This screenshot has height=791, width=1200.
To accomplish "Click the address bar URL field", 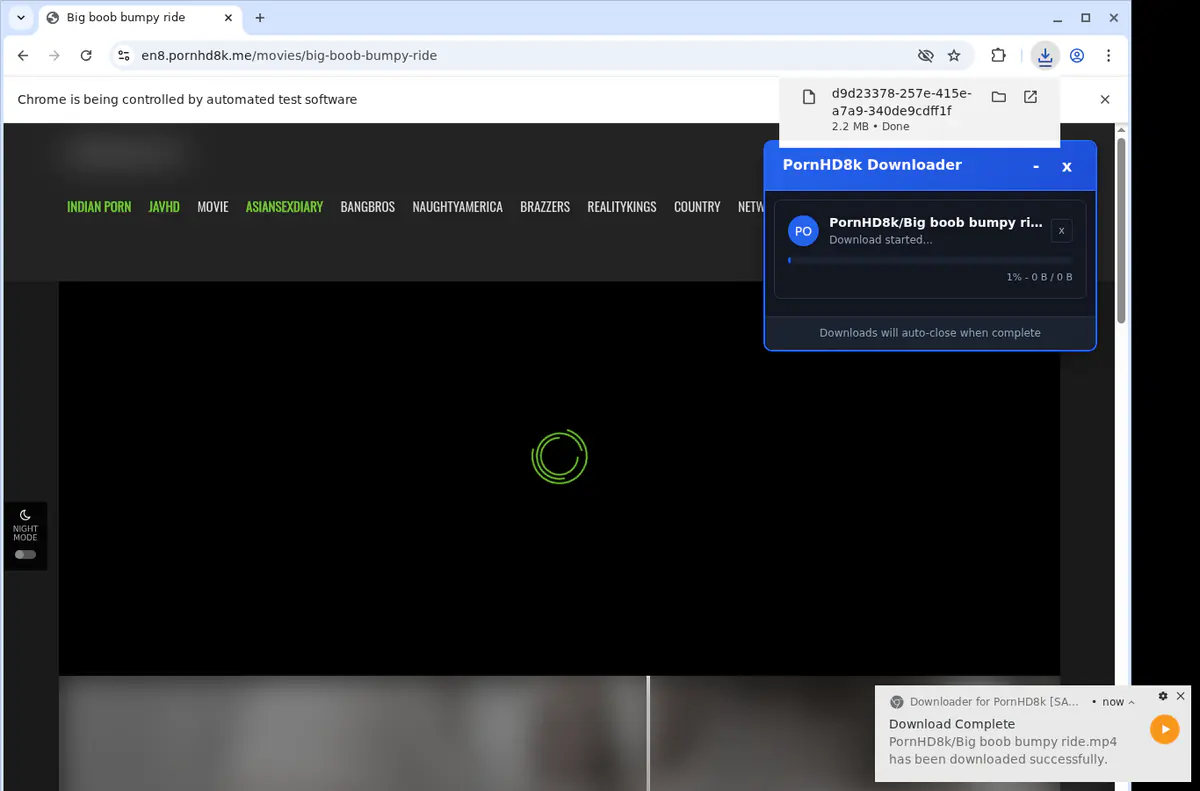I will (x=520, y=56).
